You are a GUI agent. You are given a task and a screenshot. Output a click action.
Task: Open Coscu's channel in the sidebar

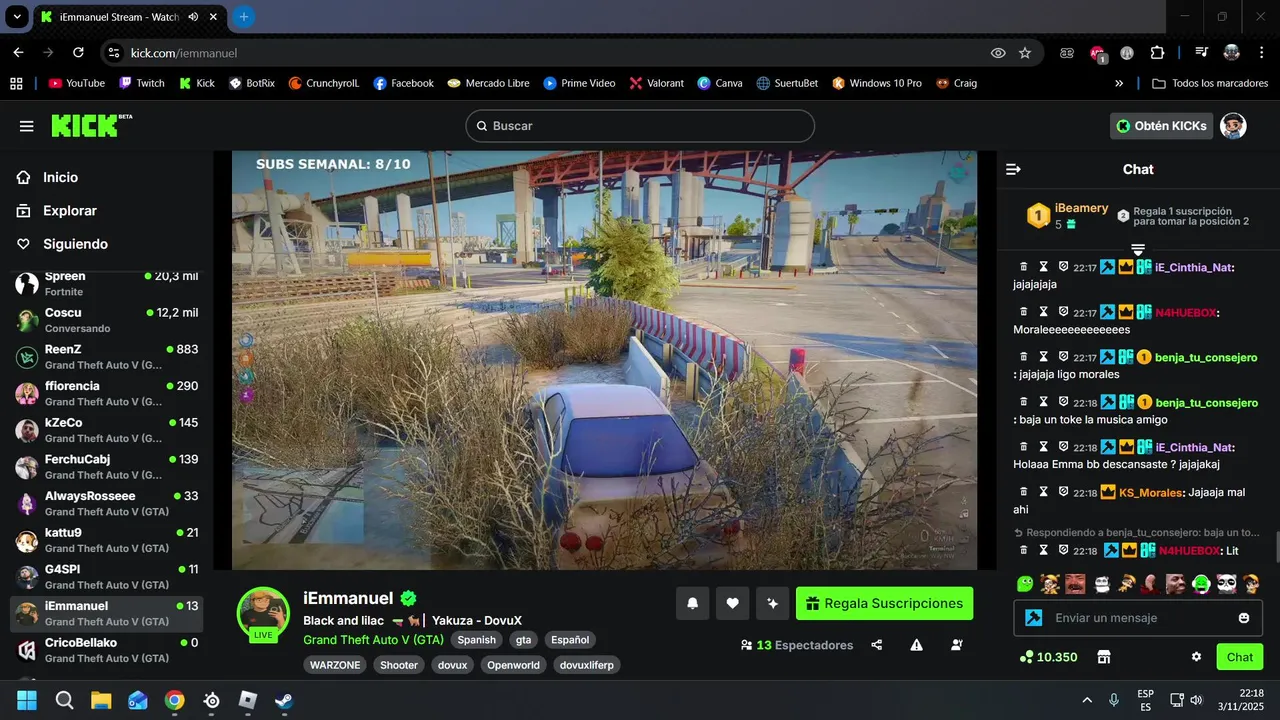pos(107,320)
